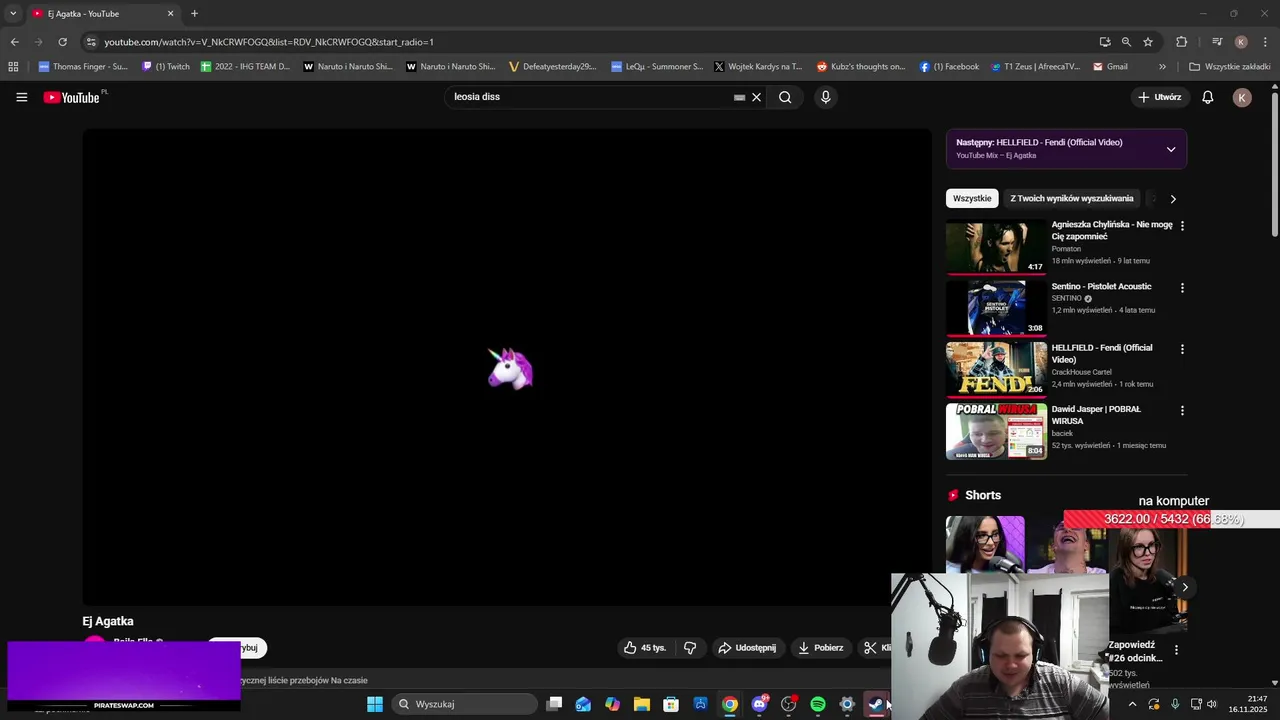The width and height of the screenshot is (1280, 720).
Task: Open File Explorer from the taskbar
Action: point(642,704)
